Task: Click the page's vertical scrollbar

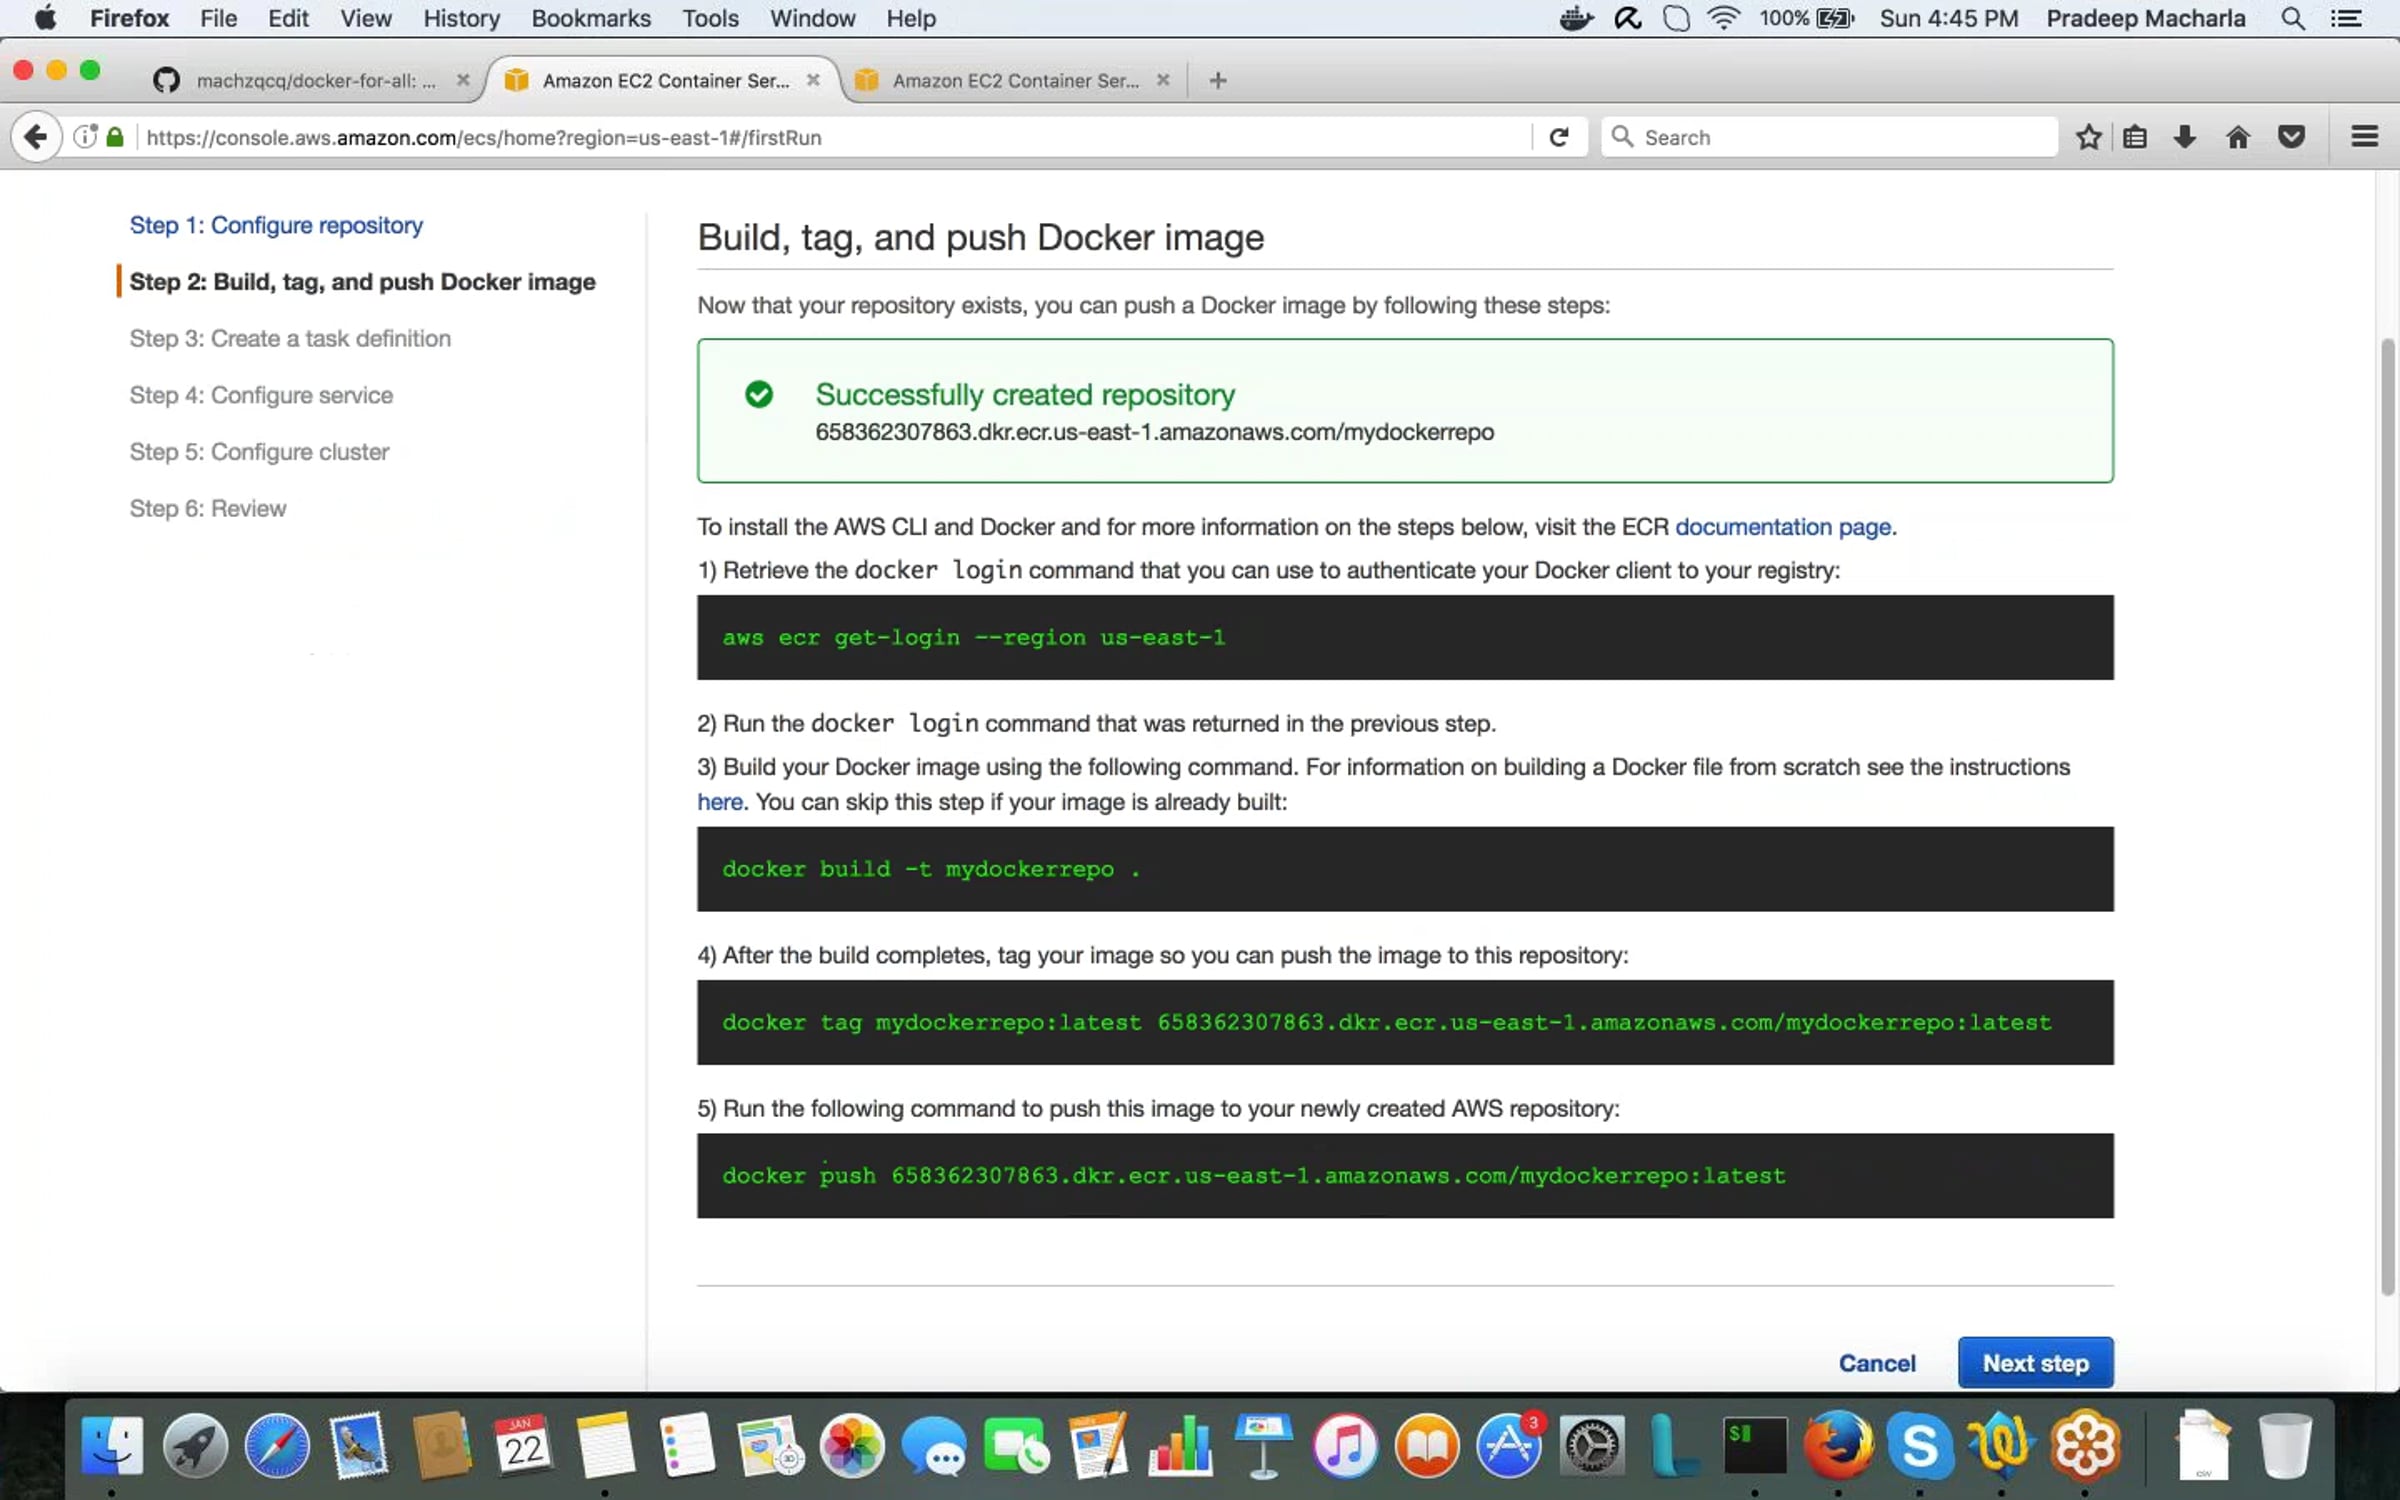Action: coord(2388,815)
